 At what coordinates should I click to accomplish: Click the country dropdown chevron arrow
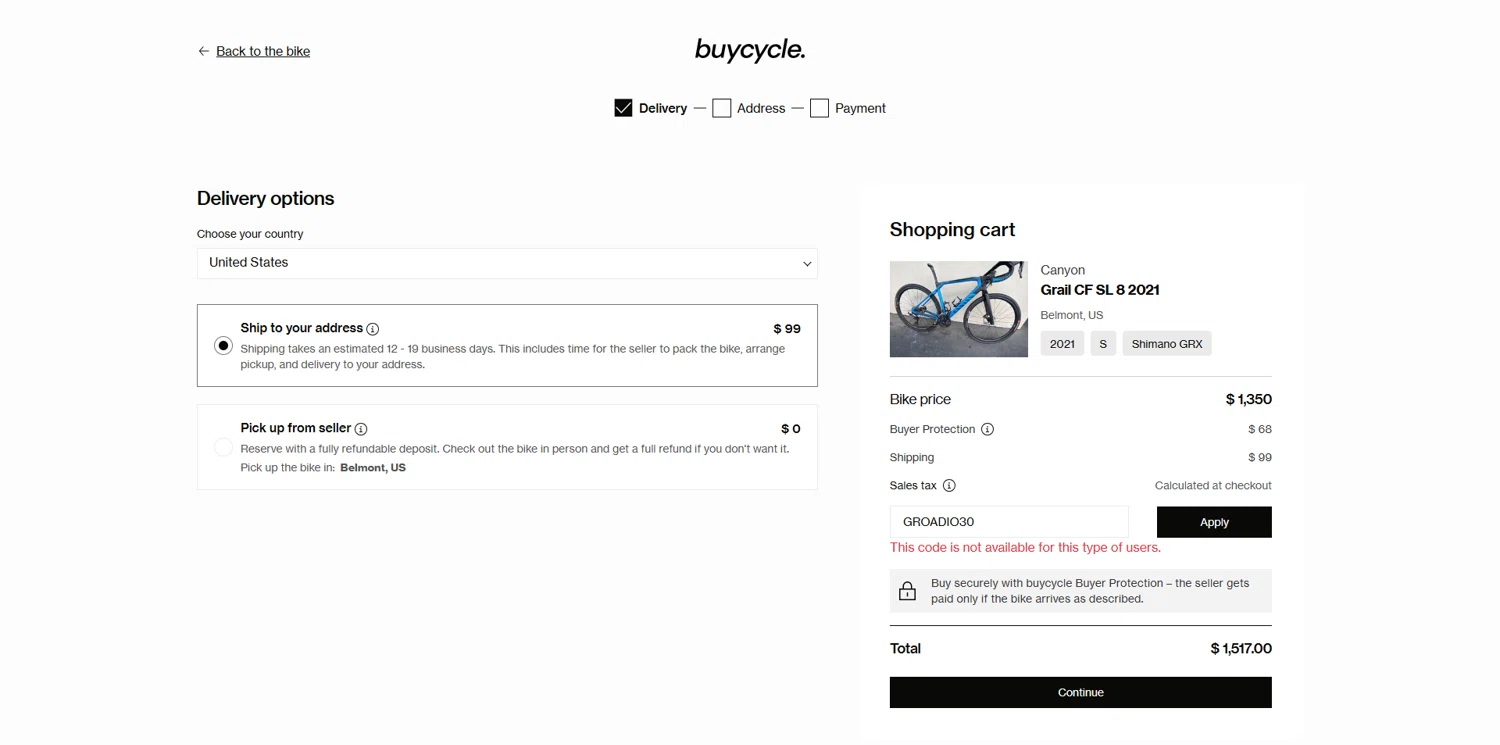(x=806, y=264)
